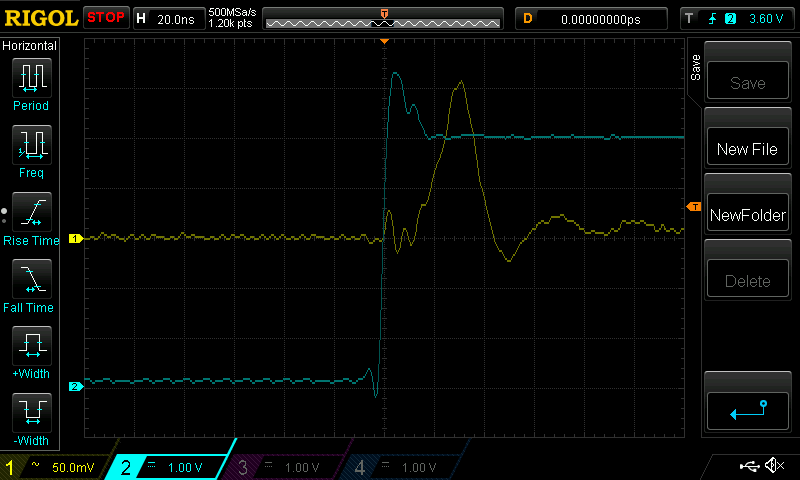The image size is (800, 480).
Task: Click the measurement page indicator dots
Action: [x=4, y=216]
